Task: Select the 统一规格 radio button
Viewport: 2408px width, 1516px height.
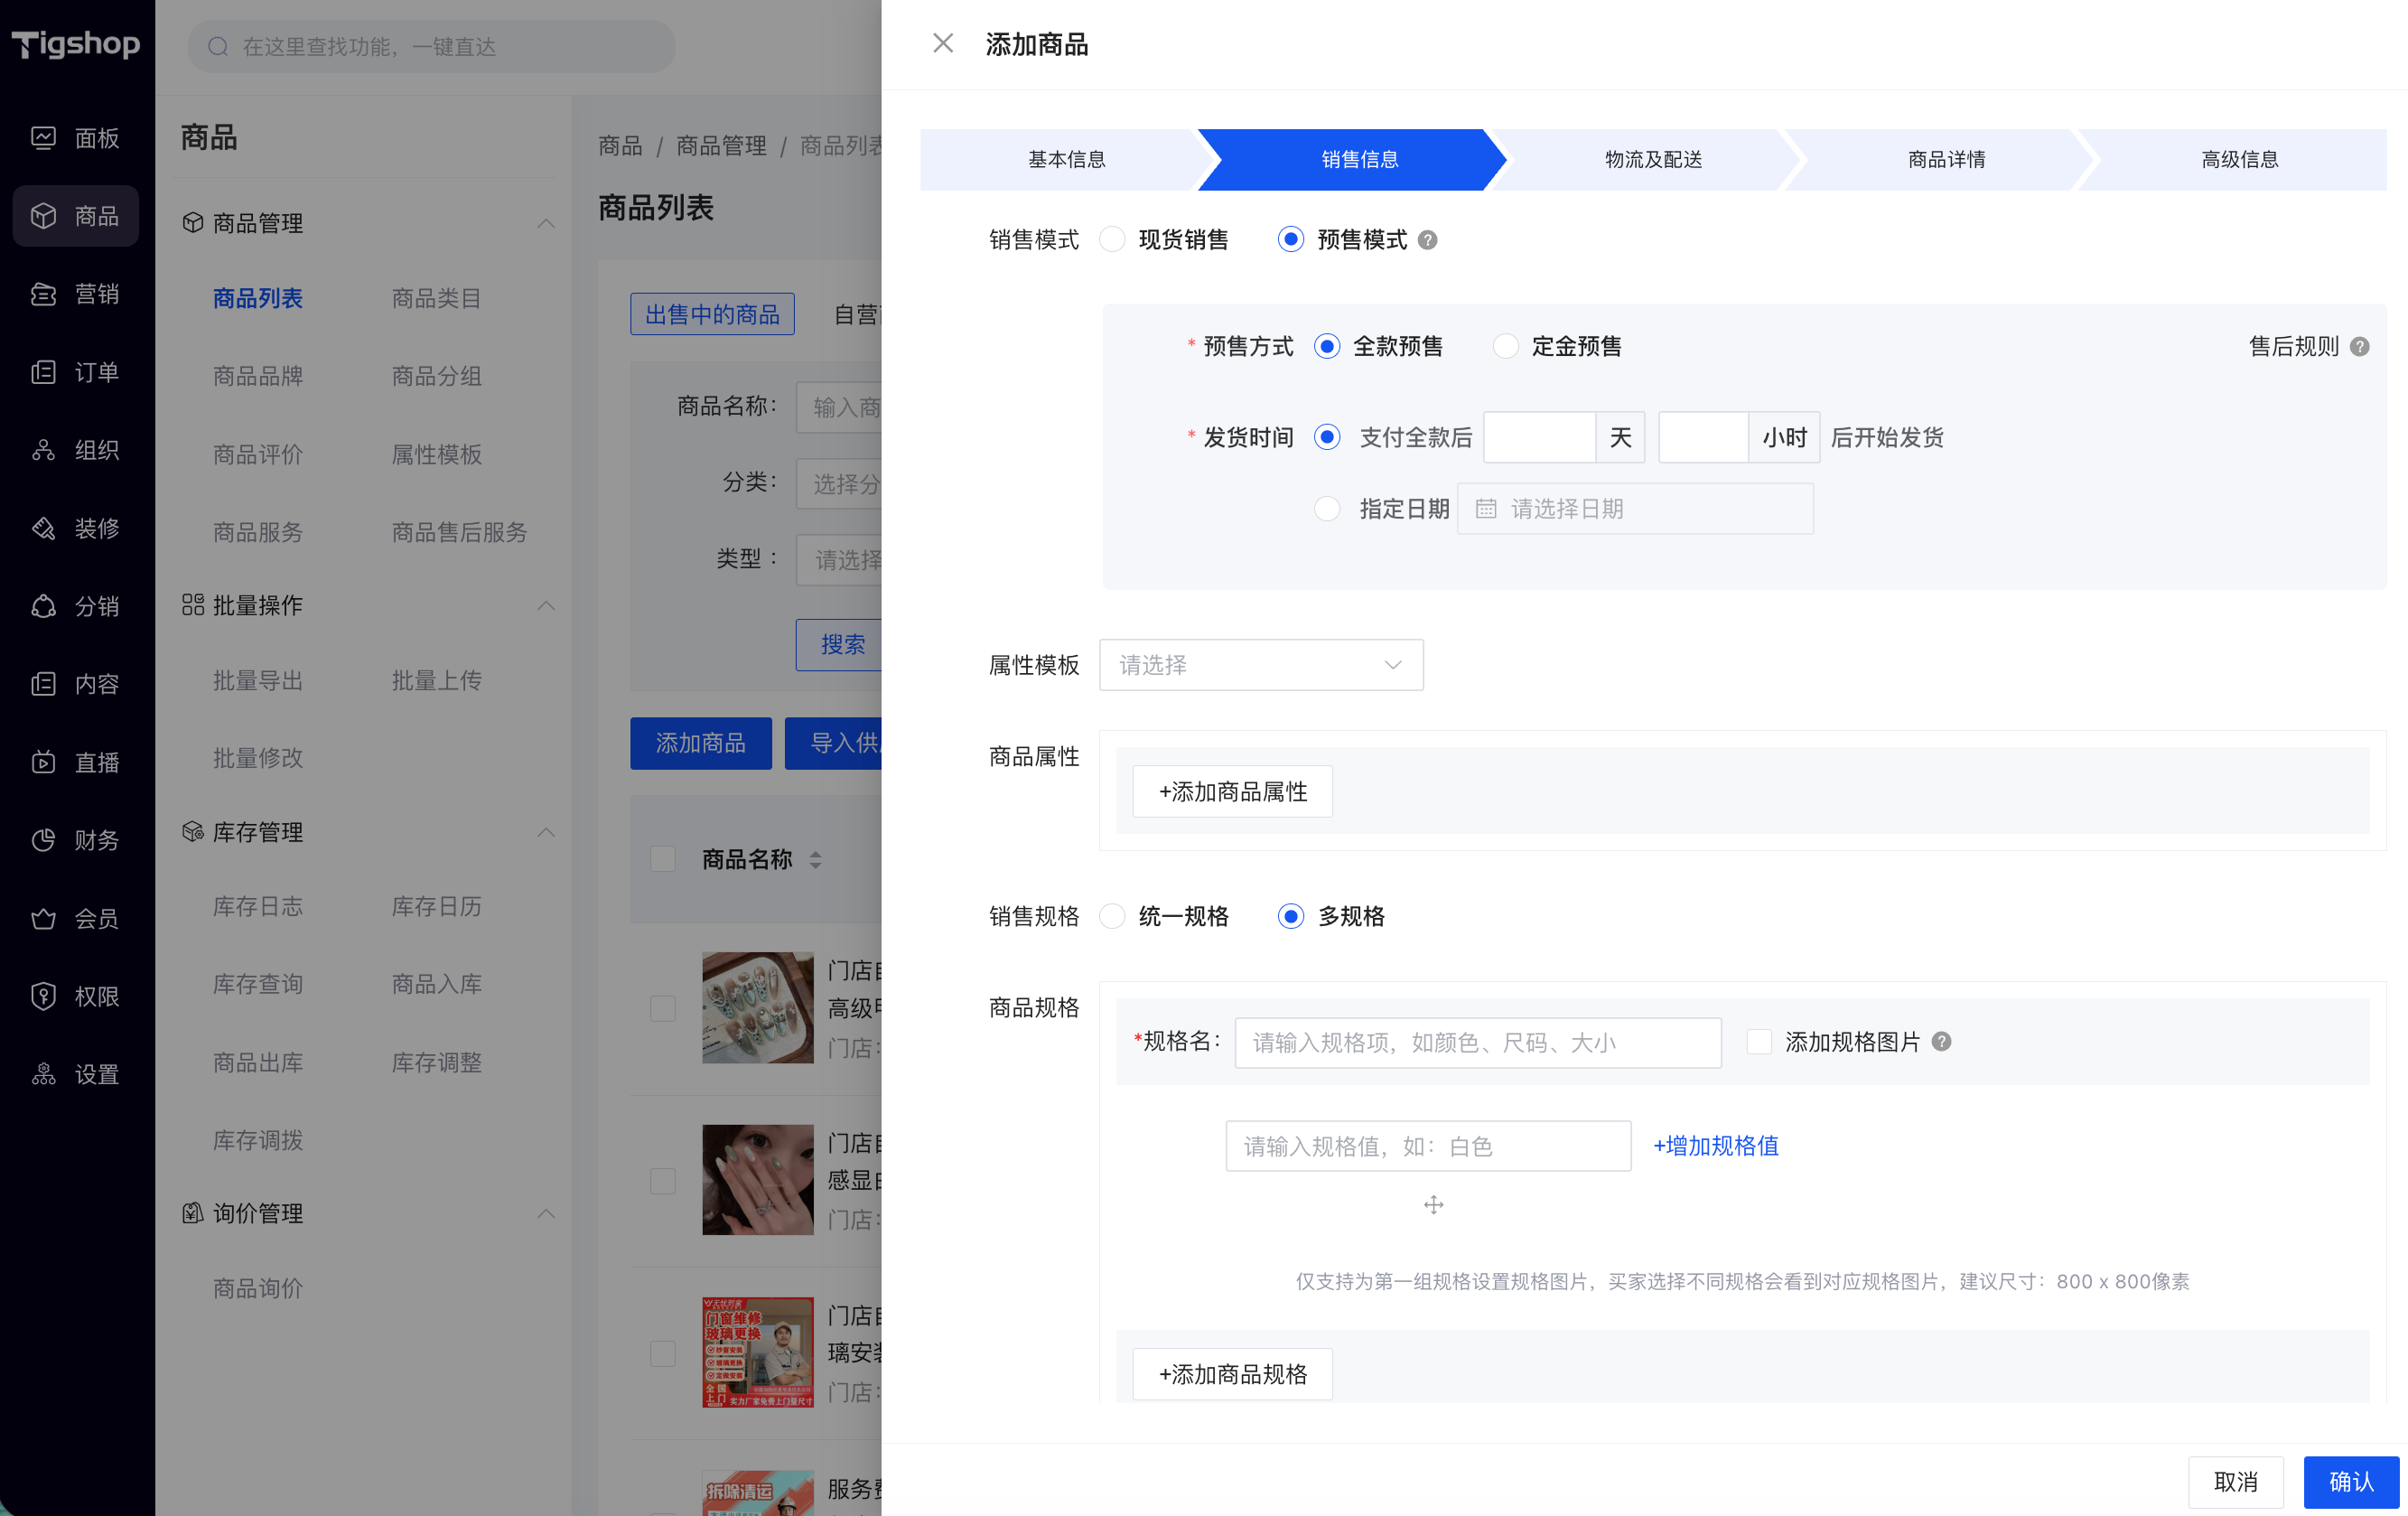Action: point(1112,916)
